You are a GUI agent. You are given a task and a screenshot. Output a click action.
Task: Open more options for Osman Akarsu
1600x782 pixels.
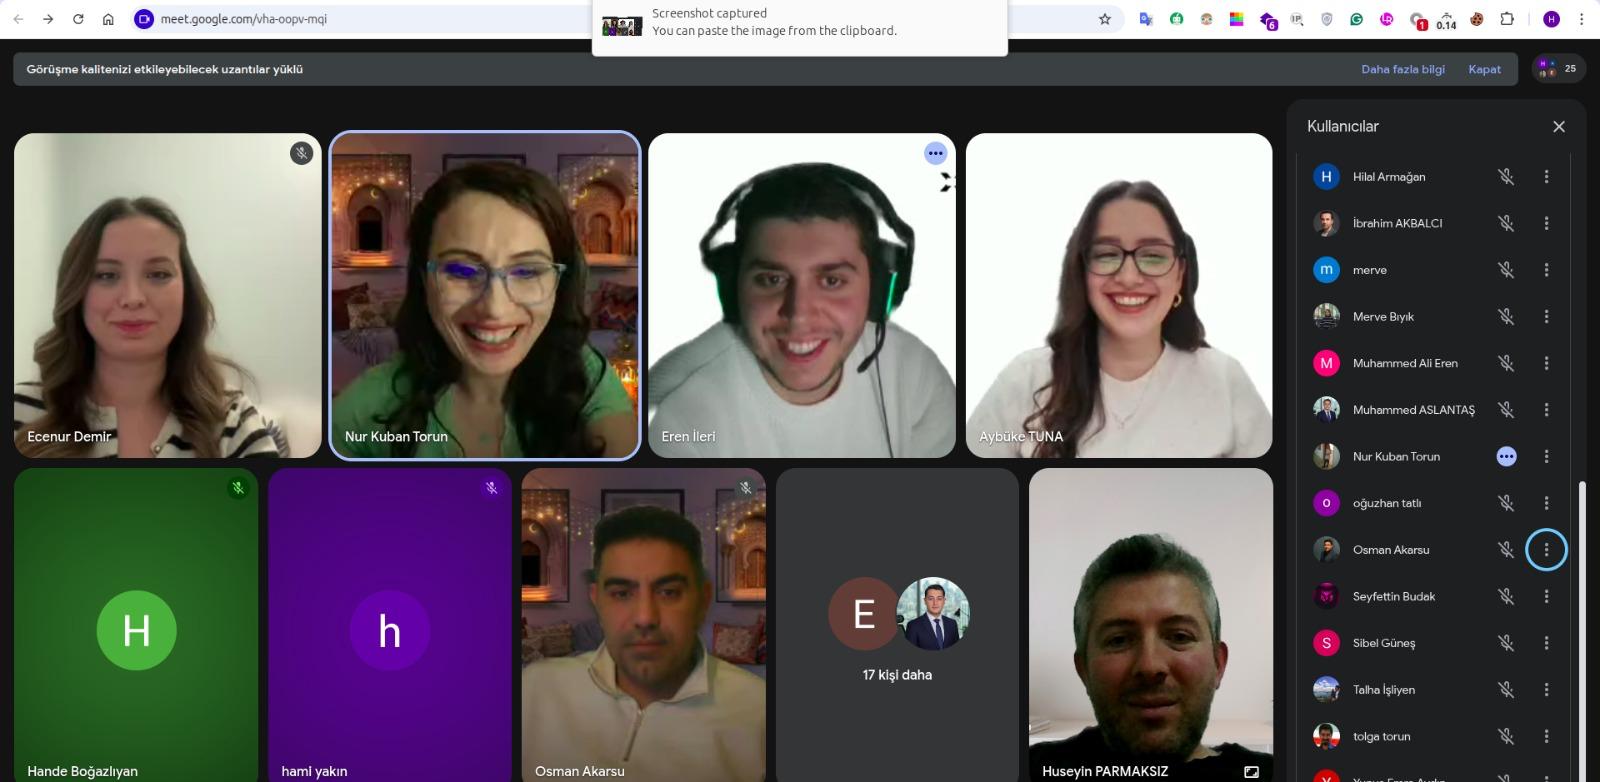[1546, 550]
